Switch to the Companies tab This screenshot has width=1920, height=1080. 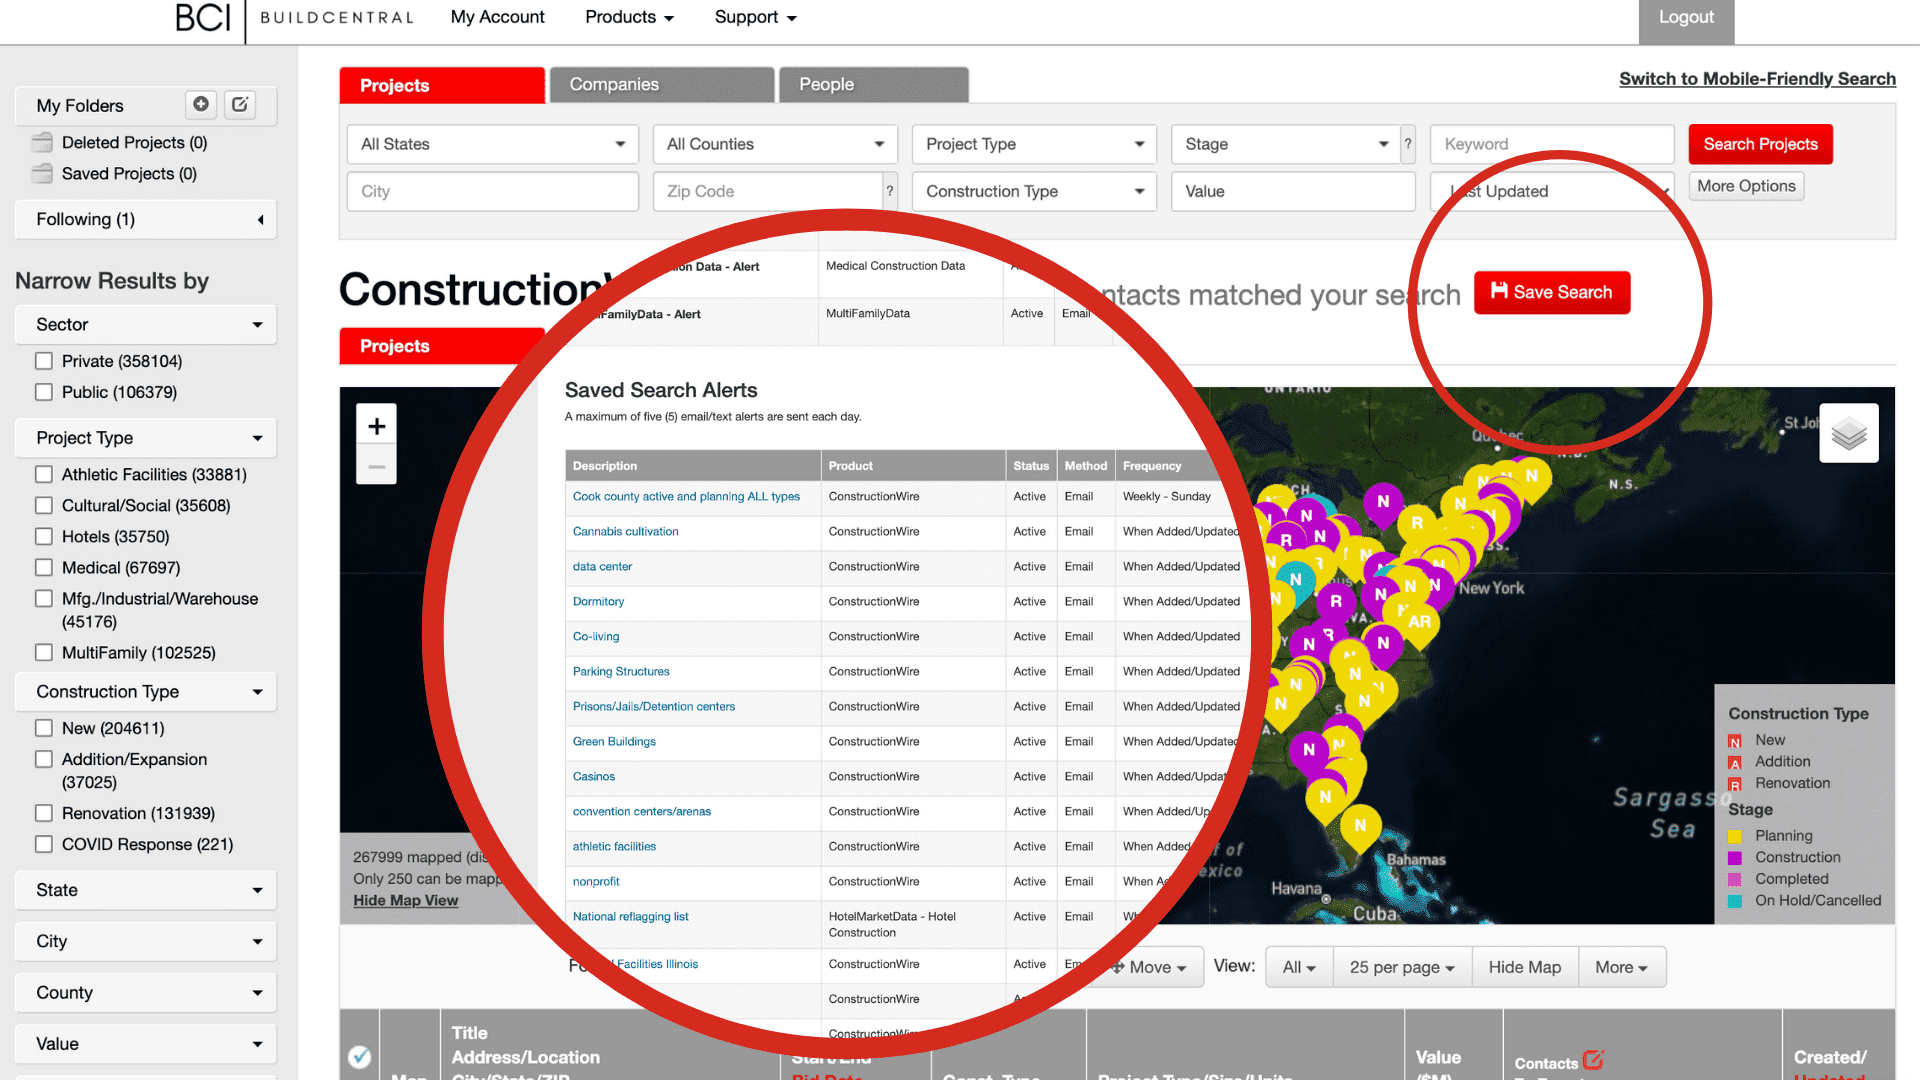662,85
